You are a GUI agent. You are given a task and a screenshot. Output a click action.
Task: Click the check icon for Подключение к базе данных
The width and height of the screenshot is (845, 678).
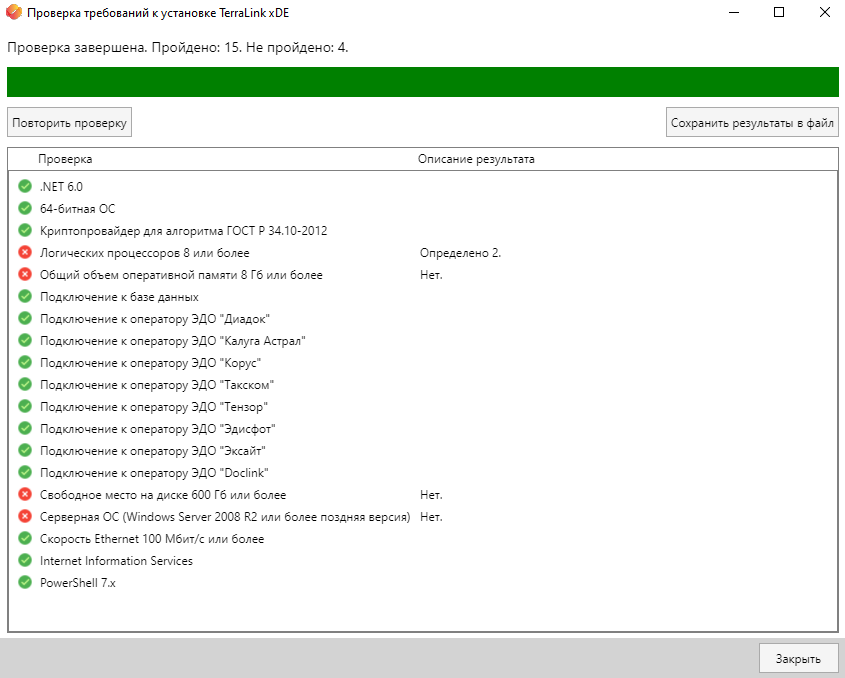pyautogui.click(x=25, y=296)
